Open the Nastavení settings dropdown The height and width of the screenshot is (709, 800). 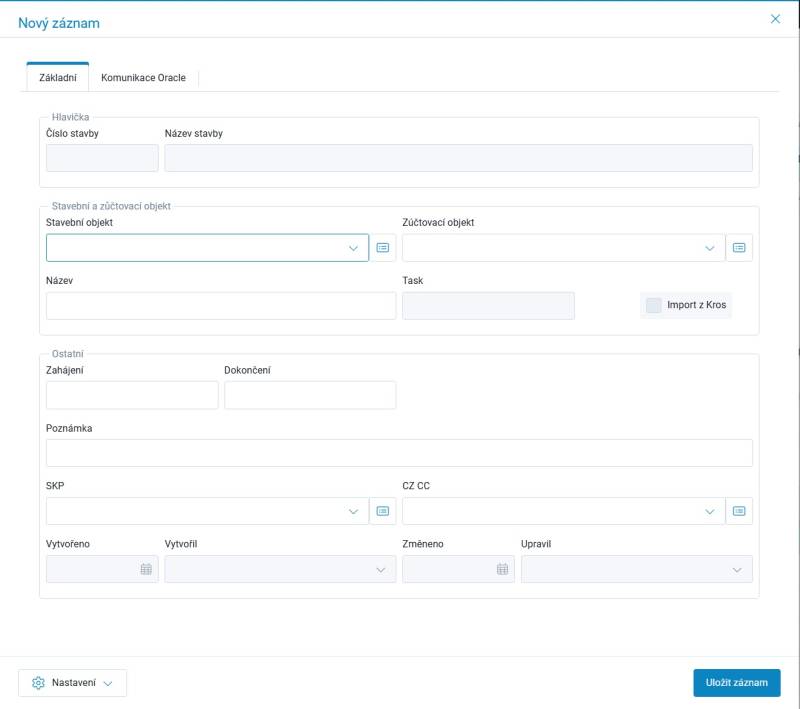(x=72, y=683)
